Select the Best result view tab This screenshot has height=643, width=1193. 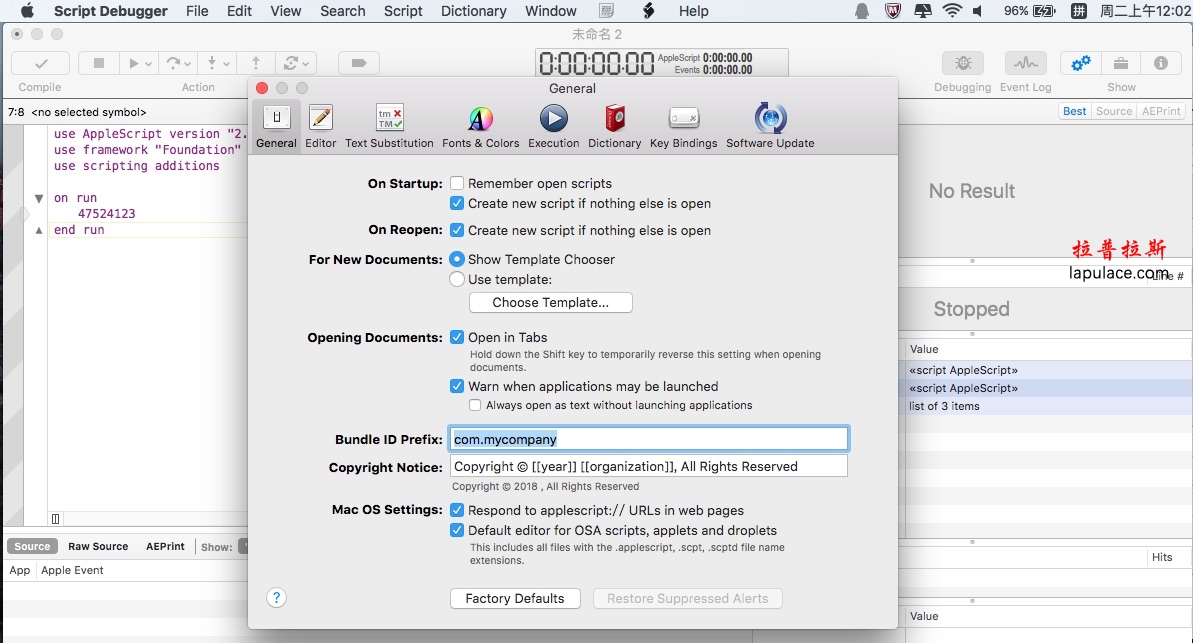click(1074, 111)
